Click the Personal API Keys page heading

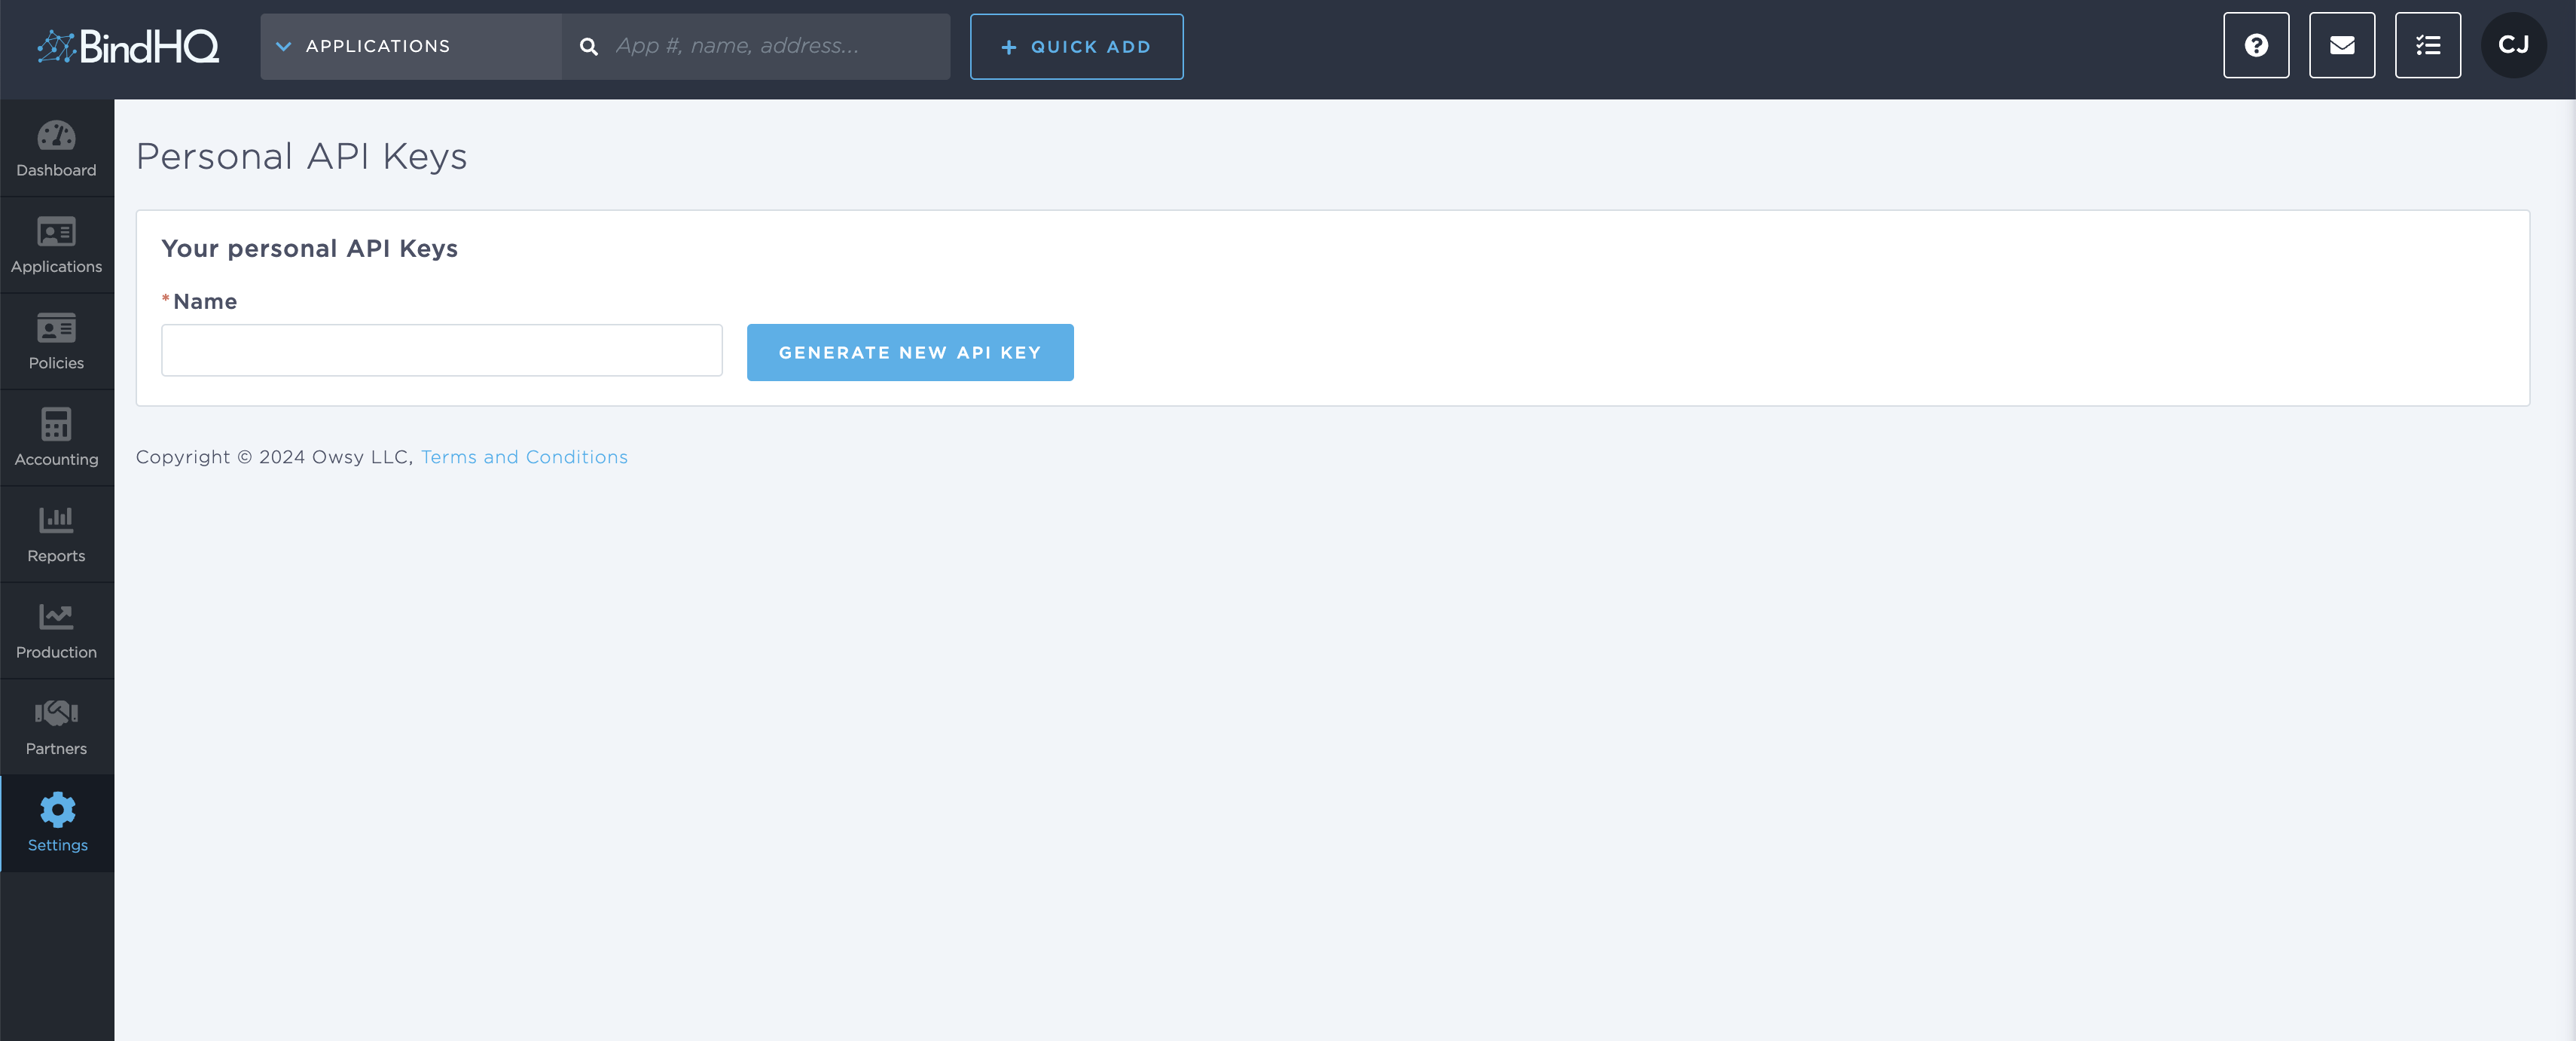pyautogui.click(x=302, y=157)
